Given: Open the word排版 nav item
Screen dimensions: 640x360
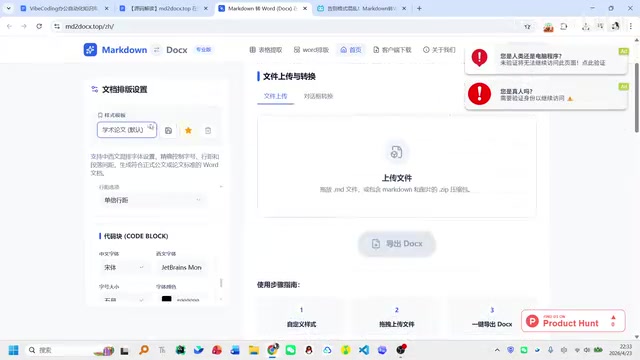Looking at the screenshot, I should (x=311, y=50).
